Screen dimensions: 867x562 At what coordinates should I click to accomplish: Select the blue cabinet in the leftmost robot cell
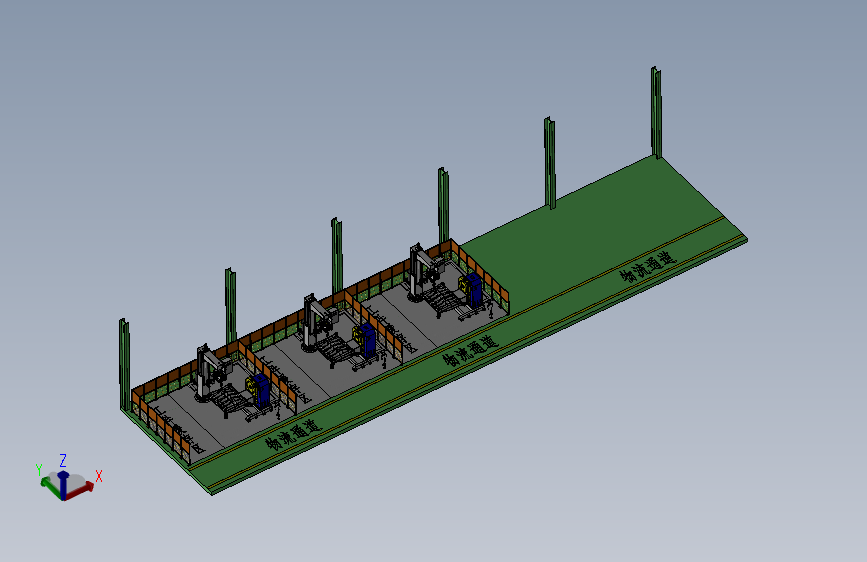[262, 390]
